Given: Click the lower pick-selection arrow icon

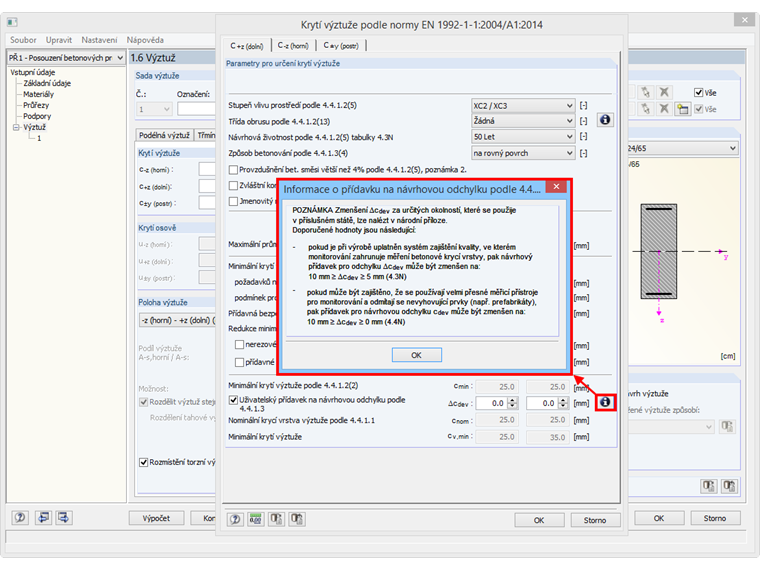Looking at the screenshot, I should (x=645, y=109).
